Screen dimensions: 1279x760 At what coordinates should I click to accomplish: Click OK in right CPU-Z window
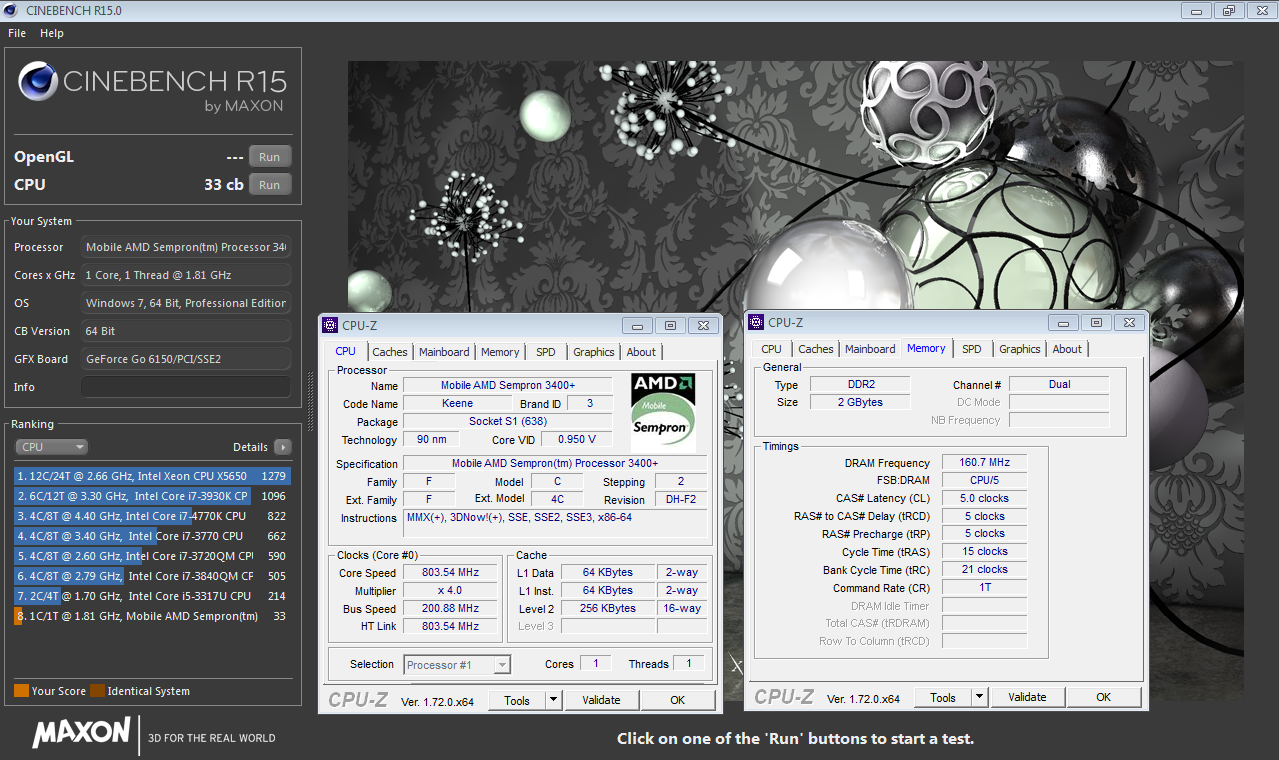click(1103, 697)
